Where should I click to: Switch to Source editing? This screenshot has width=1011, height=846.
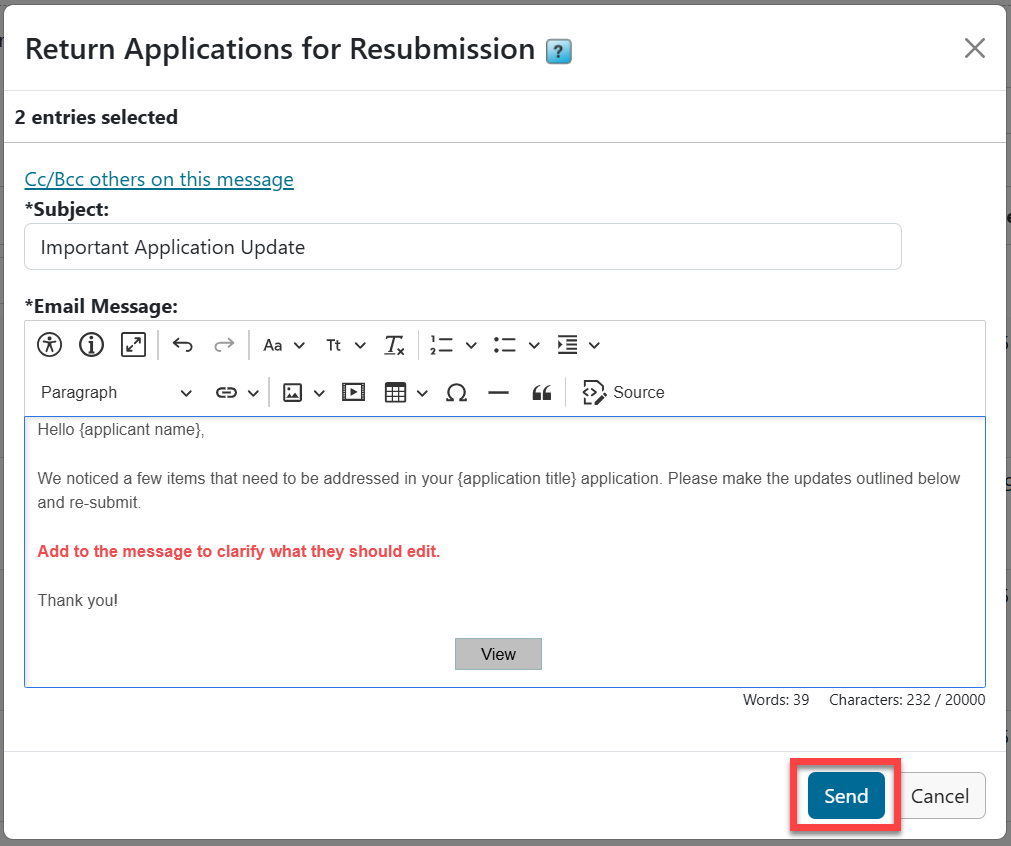point(623,393)
